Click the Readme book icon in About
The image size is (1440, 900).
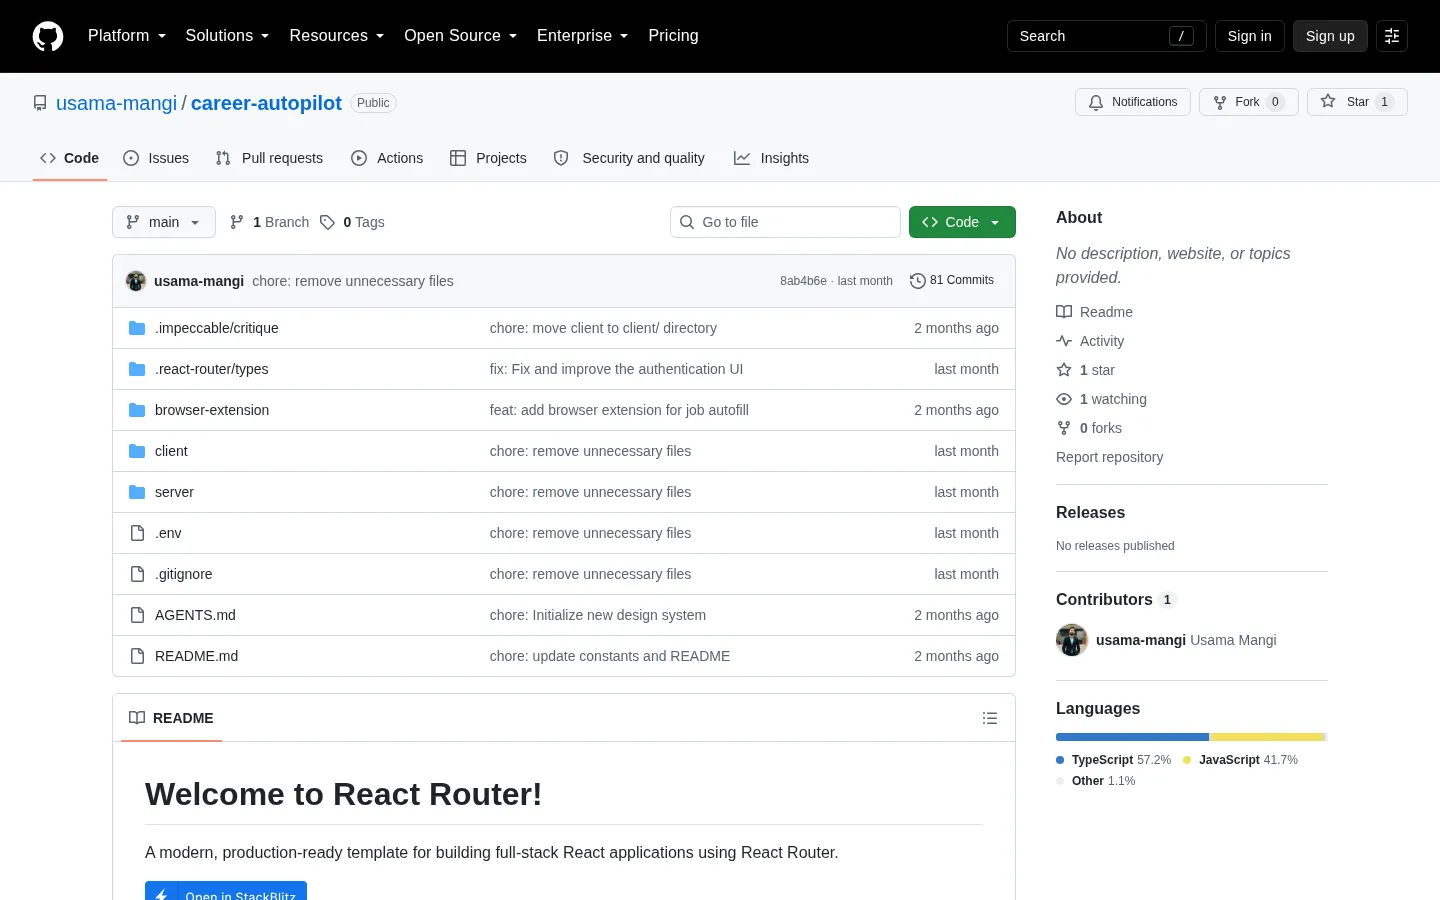click(x=1064, y=312)
